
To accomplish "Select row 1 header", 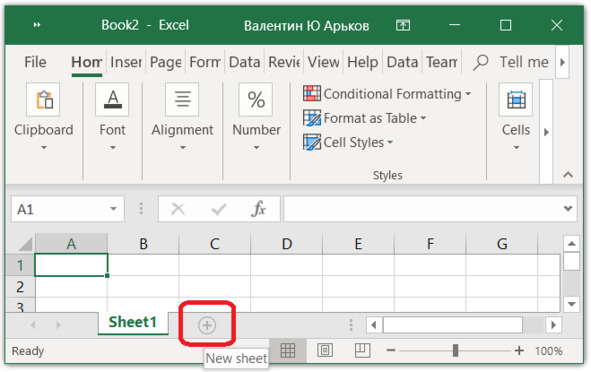I will (20, 265).
